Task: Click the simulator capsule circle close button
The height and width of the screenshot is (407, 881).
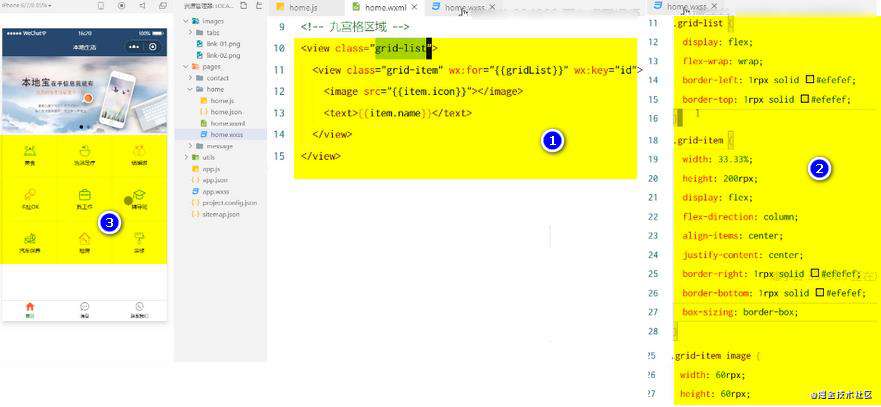Action: click(152, 47)
